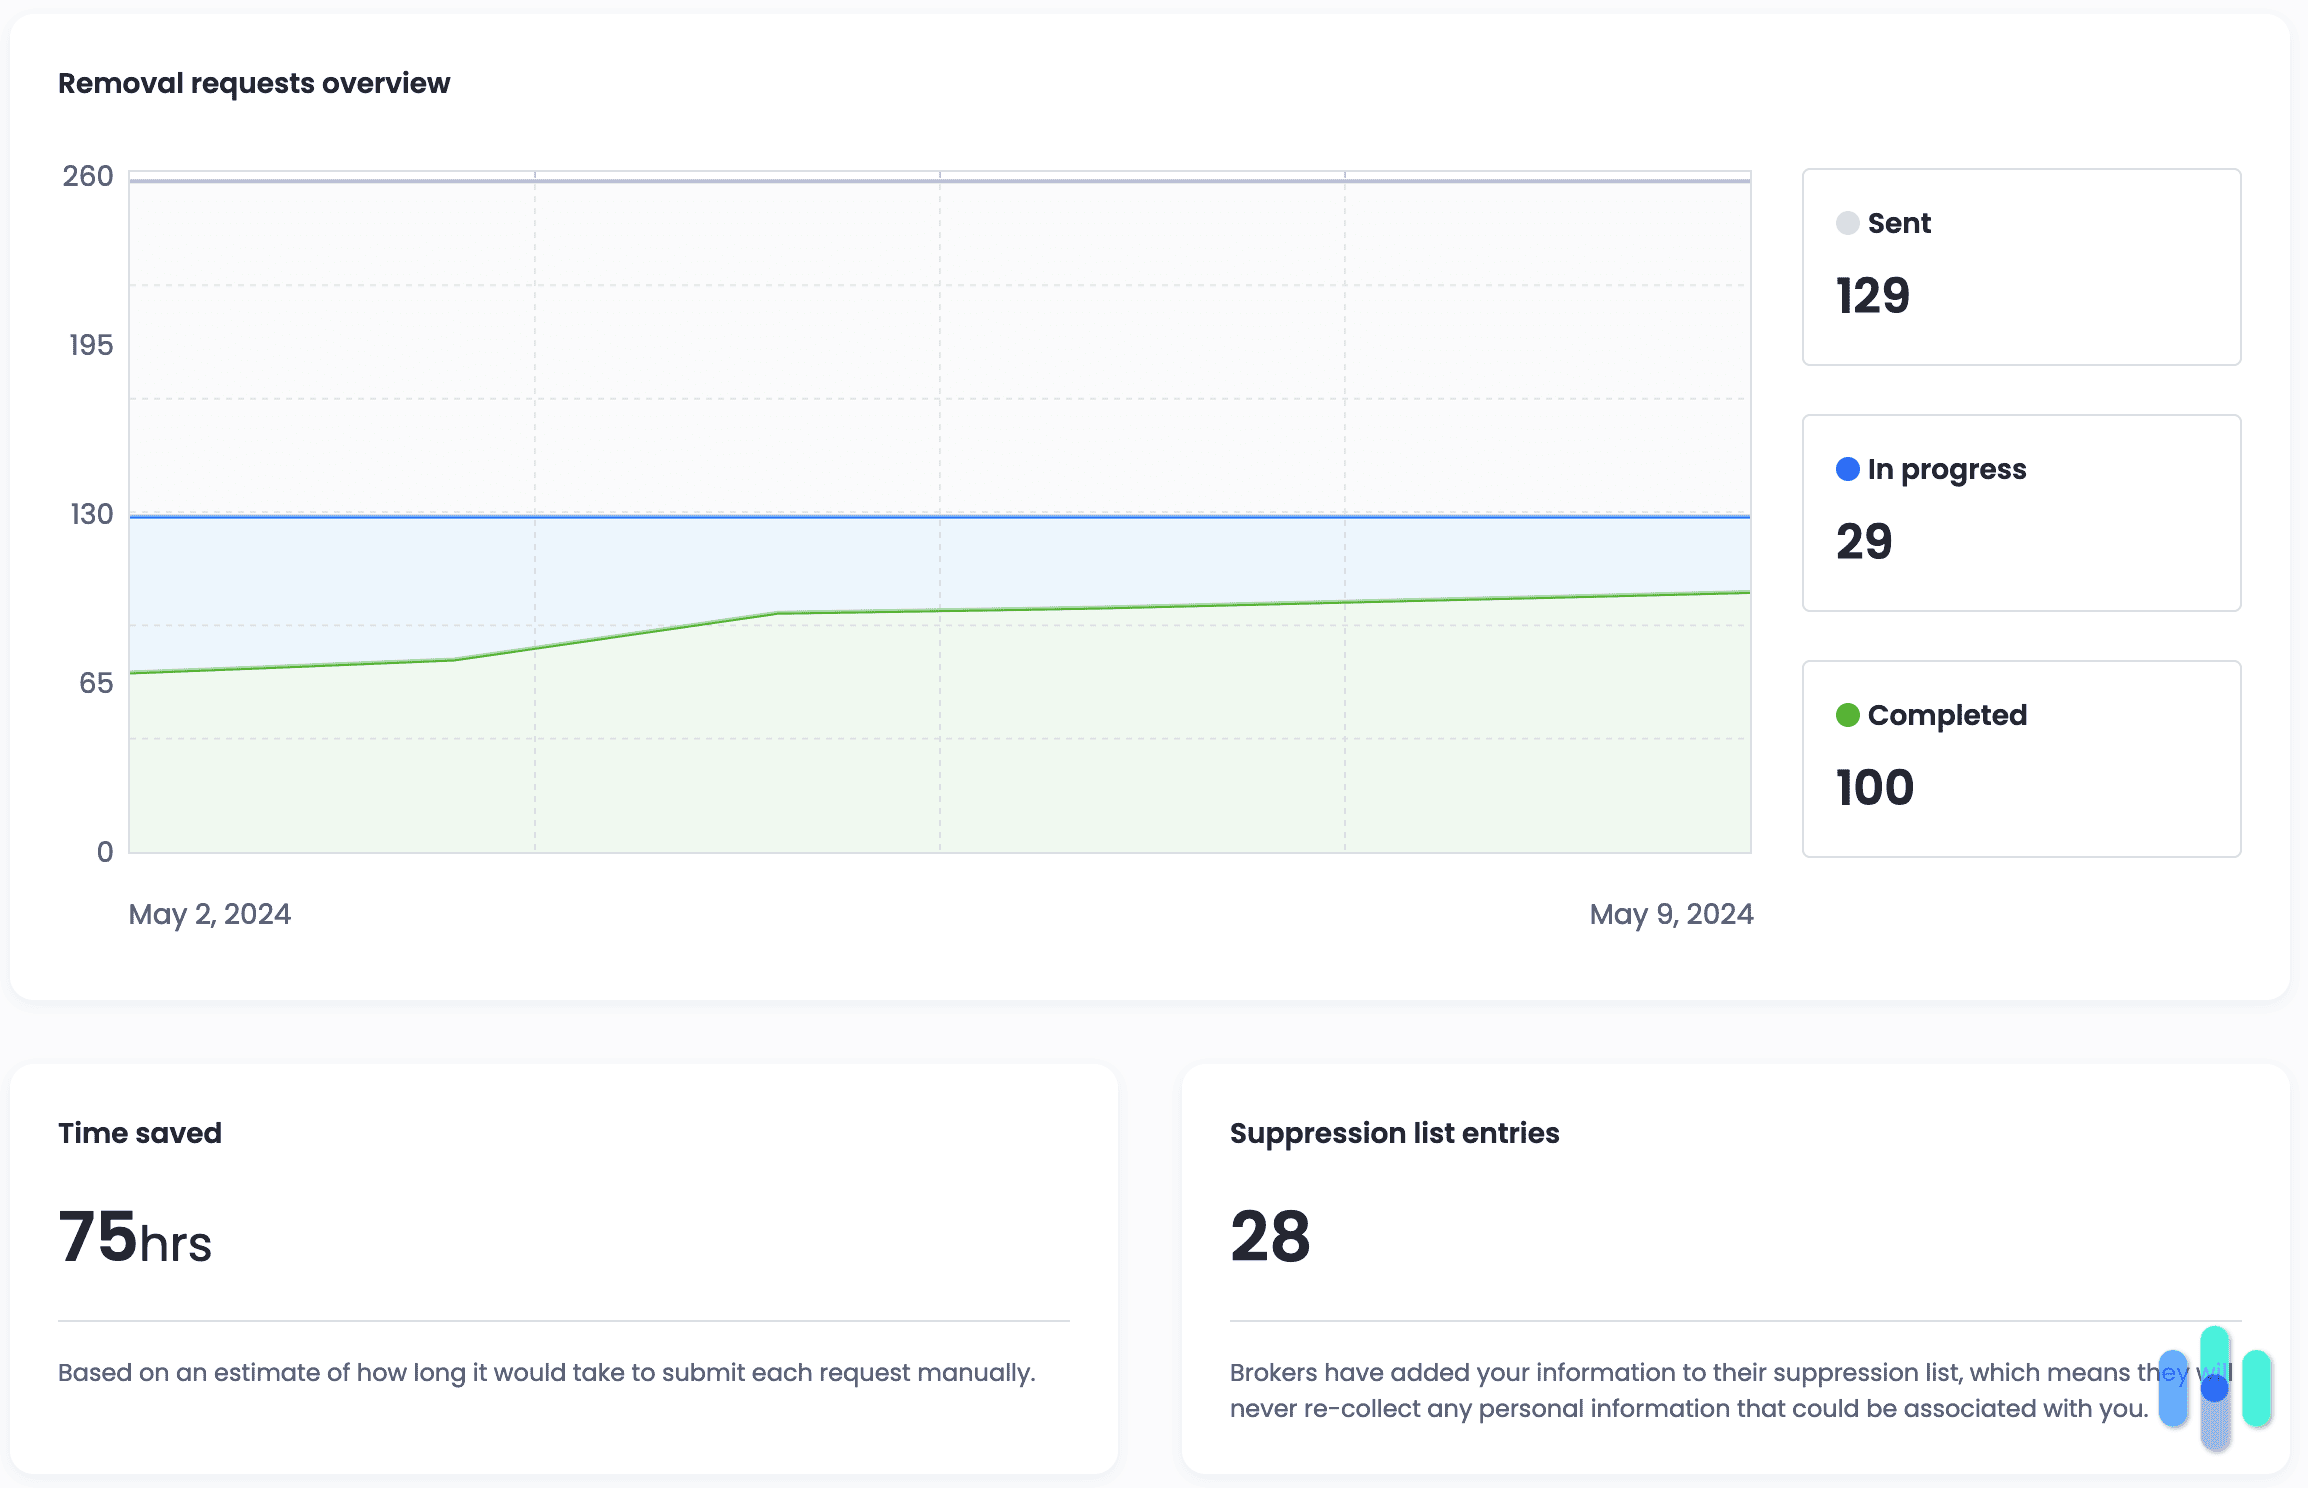Click the May 9, 2024 date label

click(x=1671, y=914)
